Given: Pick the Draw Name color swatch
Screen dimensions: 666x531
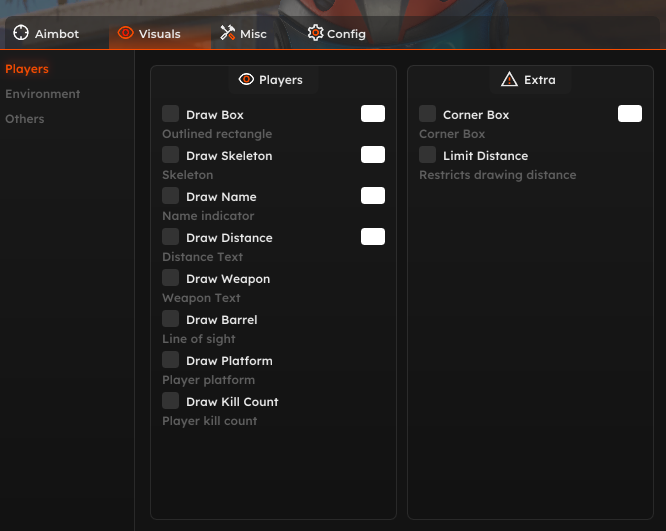Looking at the screenshot, I should point(373,196).
